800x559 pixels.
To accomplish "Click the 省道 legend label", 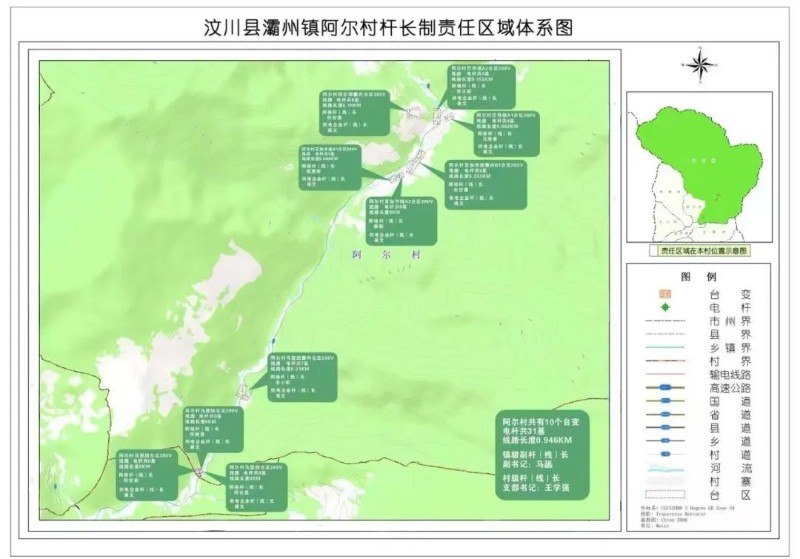I will pos(730,414).
